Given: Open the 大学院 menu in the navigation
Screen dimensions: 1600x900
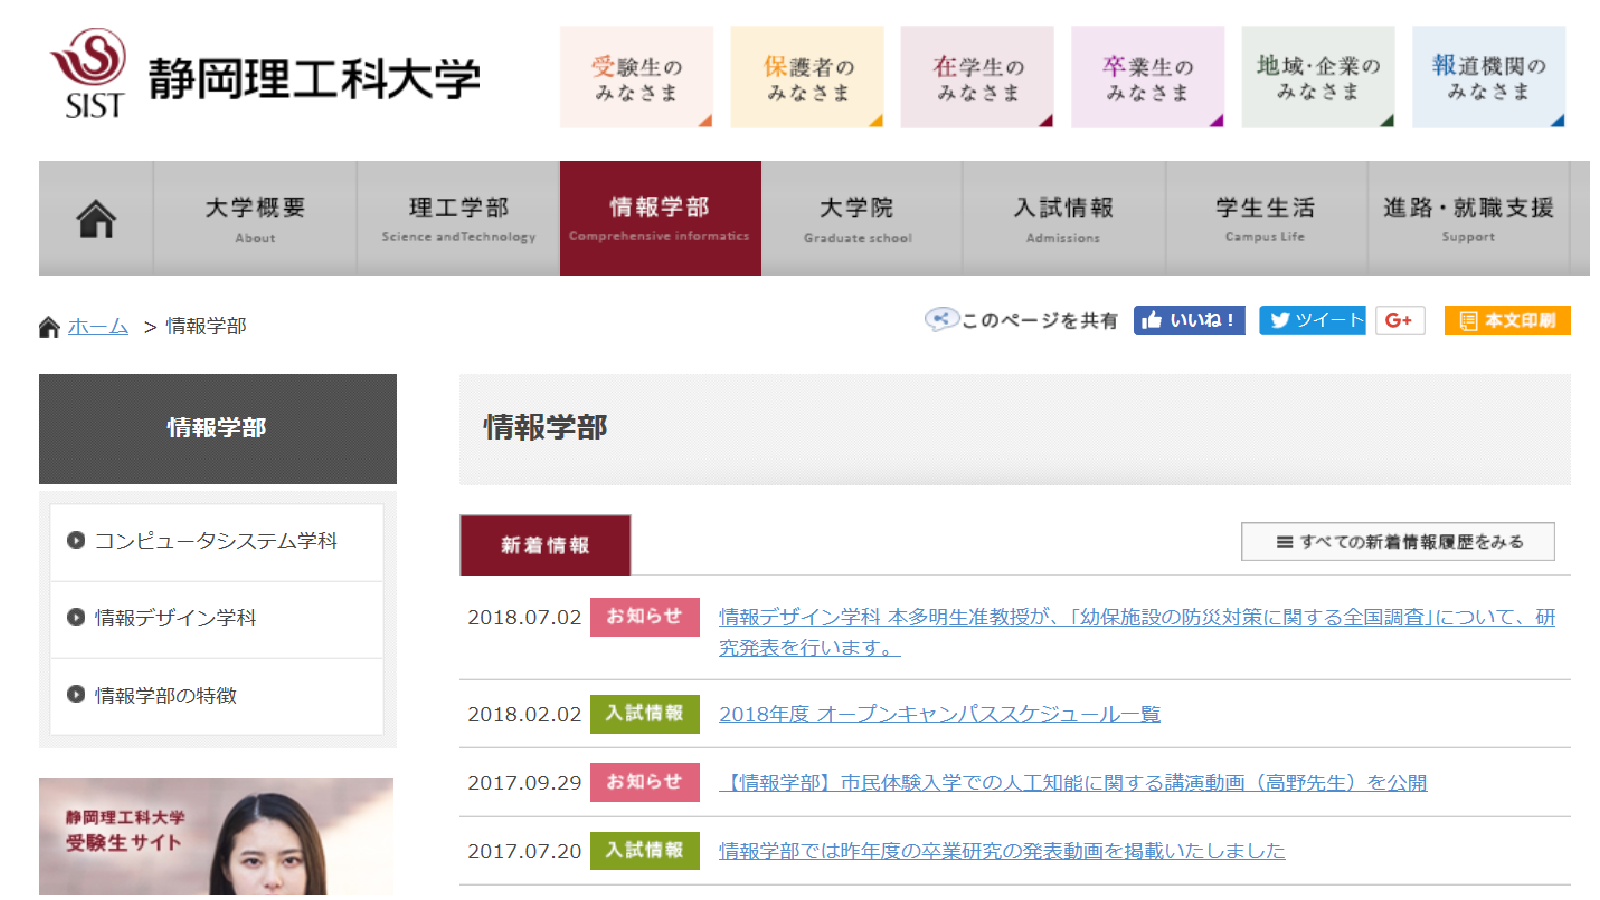Looking at the screenshot, I should [x=858, y=217].
